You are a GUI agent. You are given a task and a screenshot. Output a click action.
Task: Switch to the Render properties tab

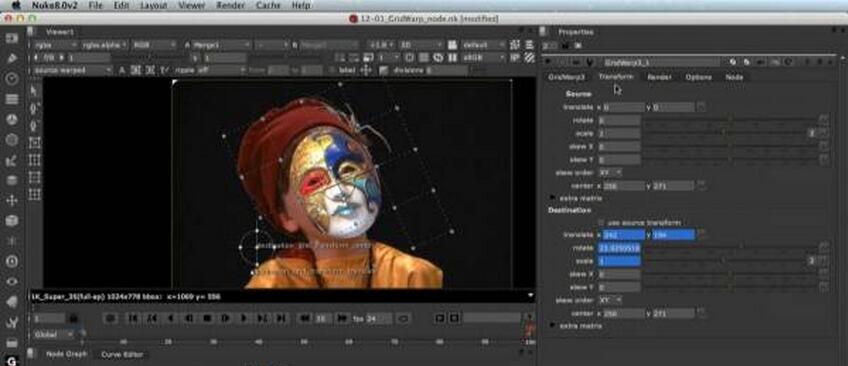659,77
